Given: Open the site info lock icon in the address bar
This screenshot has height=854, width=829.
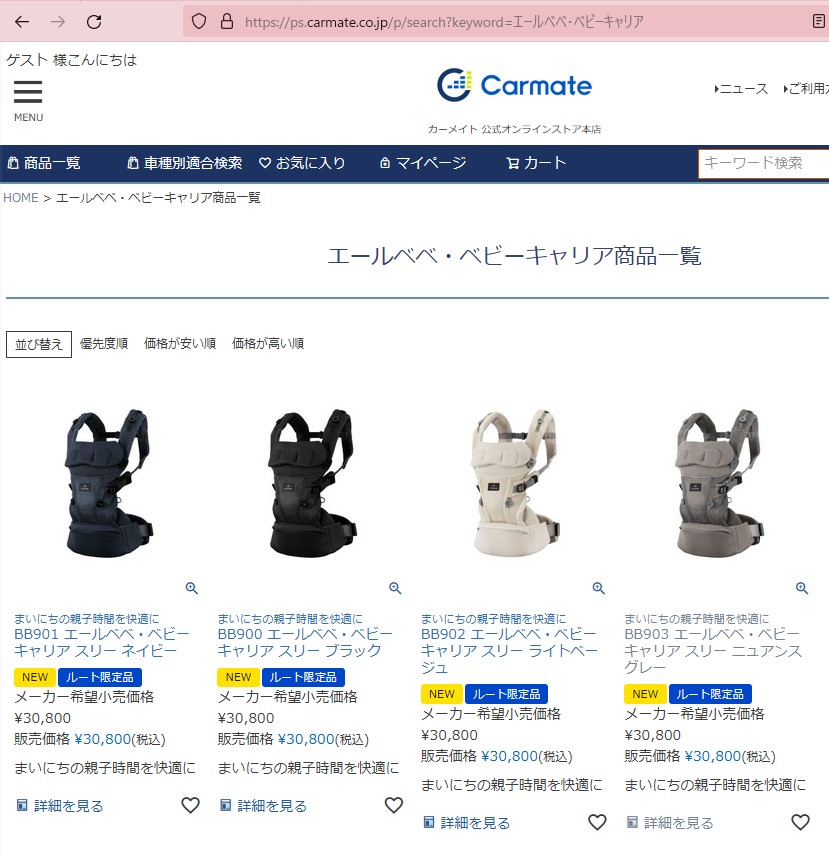Looking at the screenshot, I should click(x=227, y=22).
